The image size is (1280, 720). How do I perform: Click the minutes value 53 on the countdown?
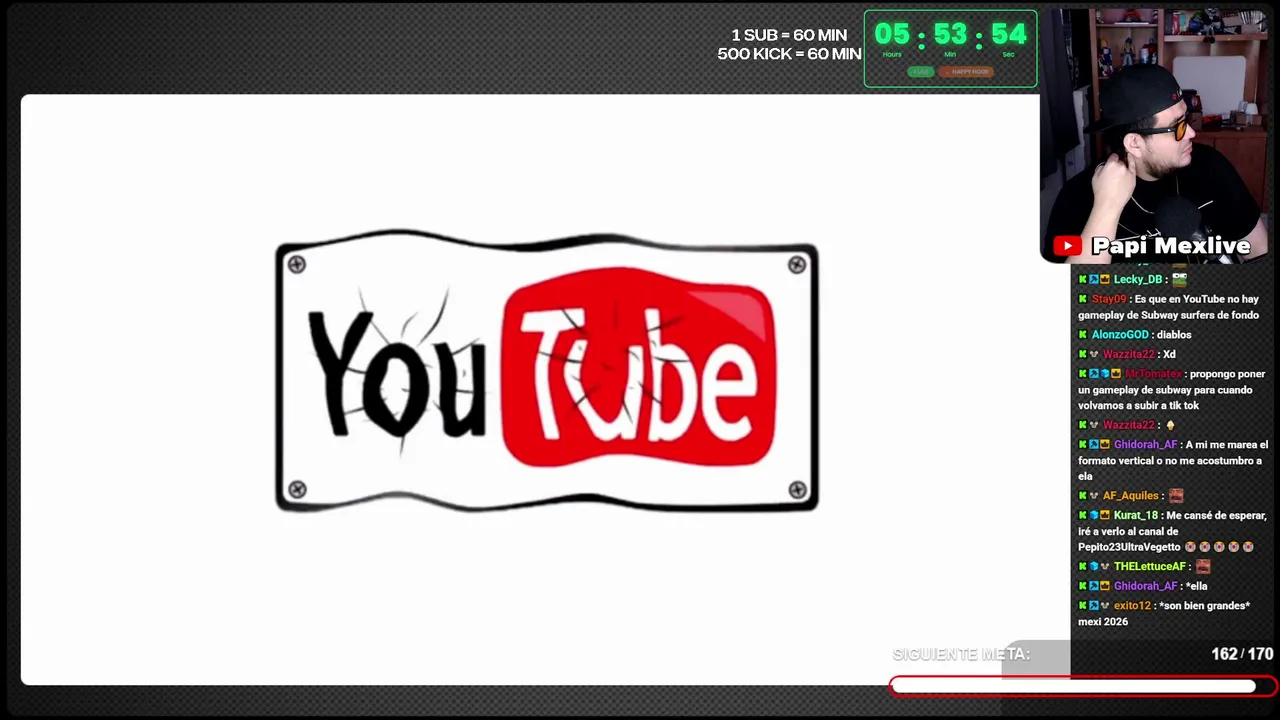[950, 35]
